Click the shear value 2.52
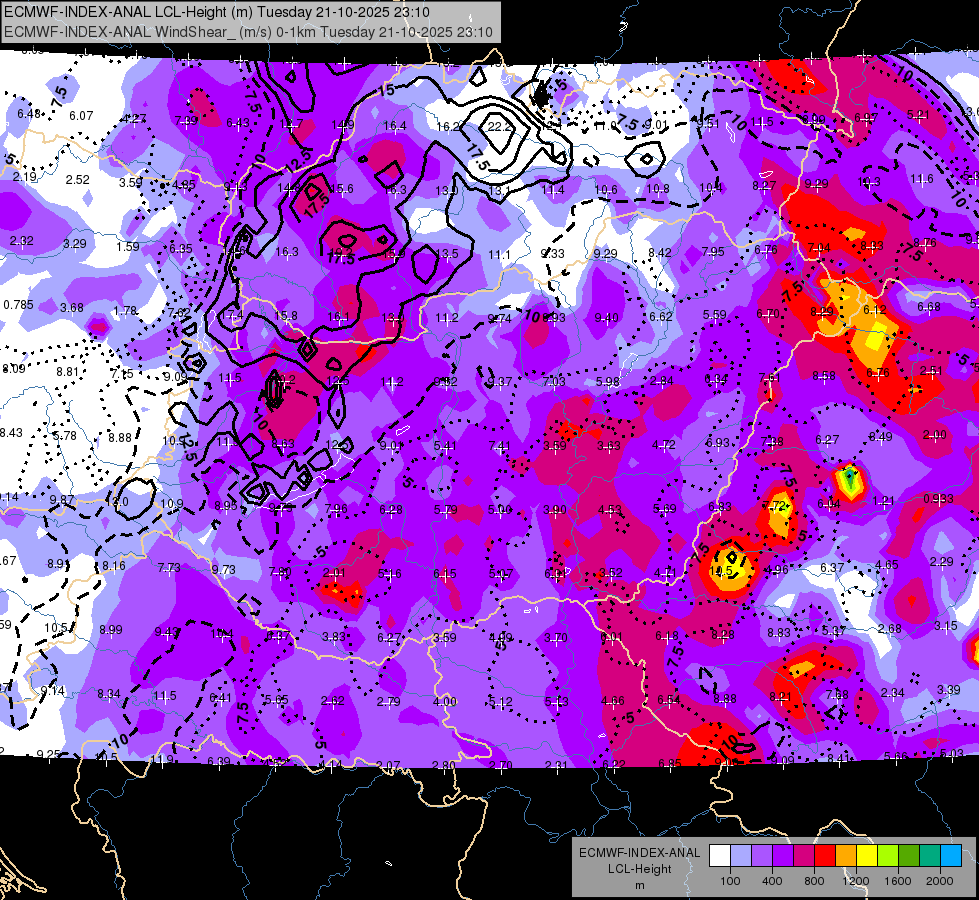 click(77, 180)
